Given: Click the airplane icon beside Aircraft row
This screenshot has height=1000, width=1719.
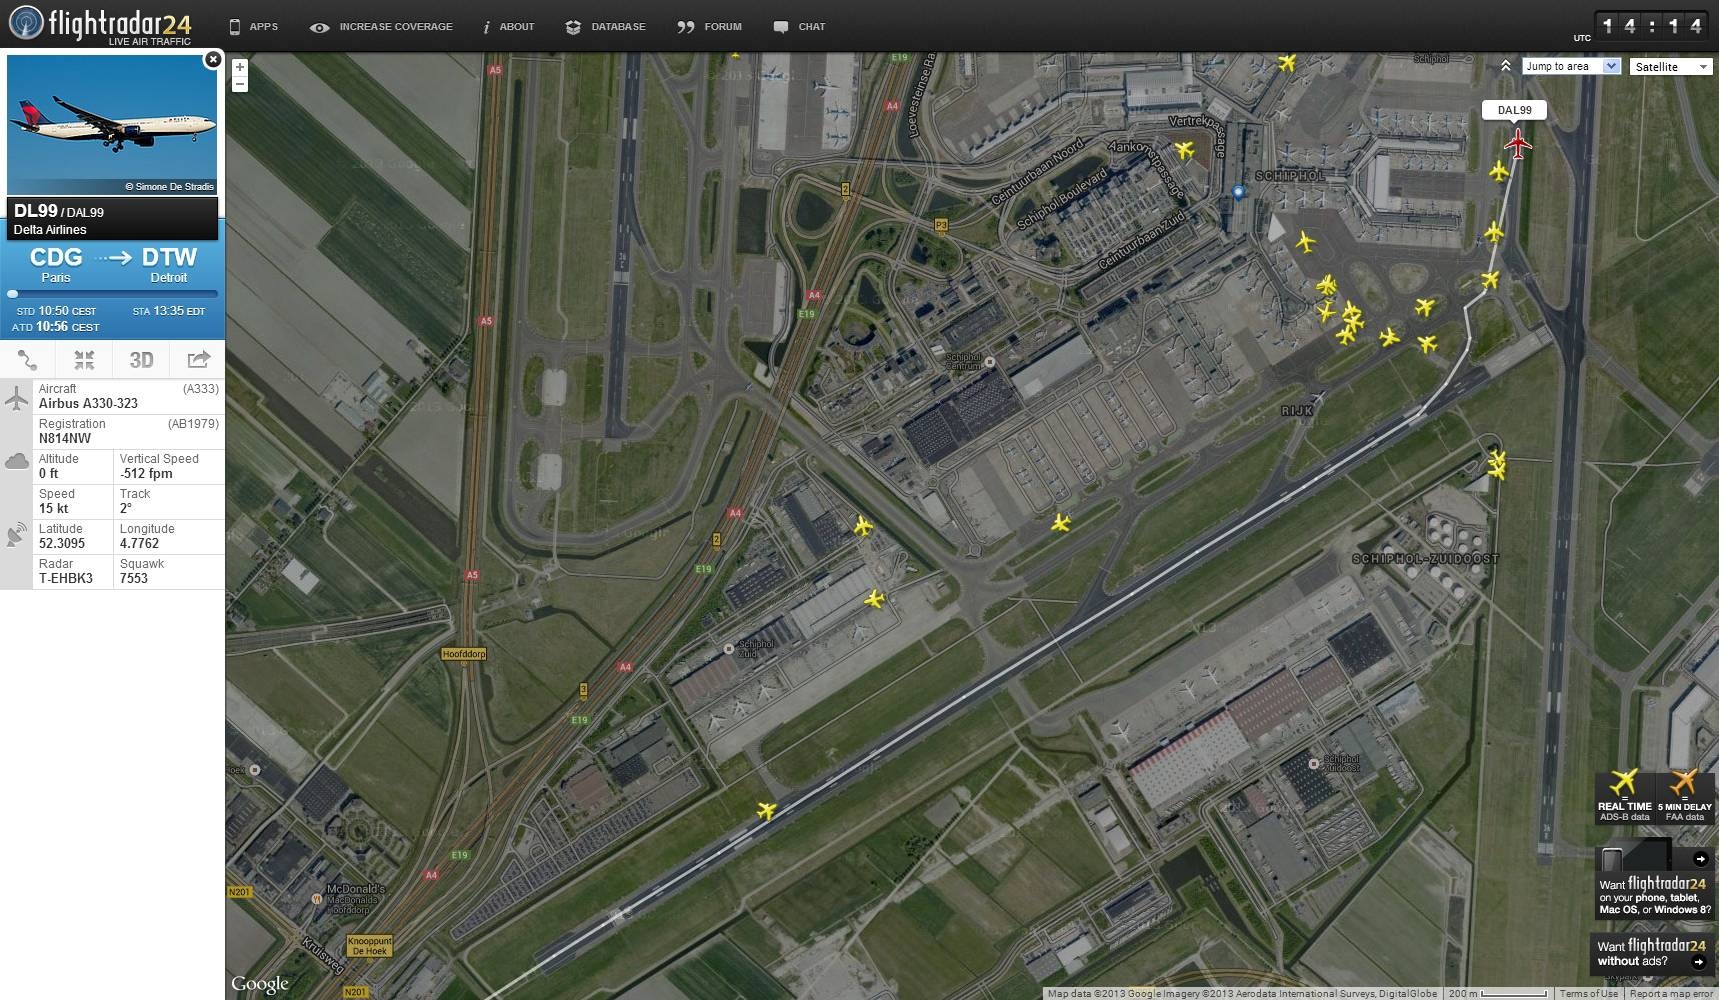Looking at the screenshot, I should 16,399.
